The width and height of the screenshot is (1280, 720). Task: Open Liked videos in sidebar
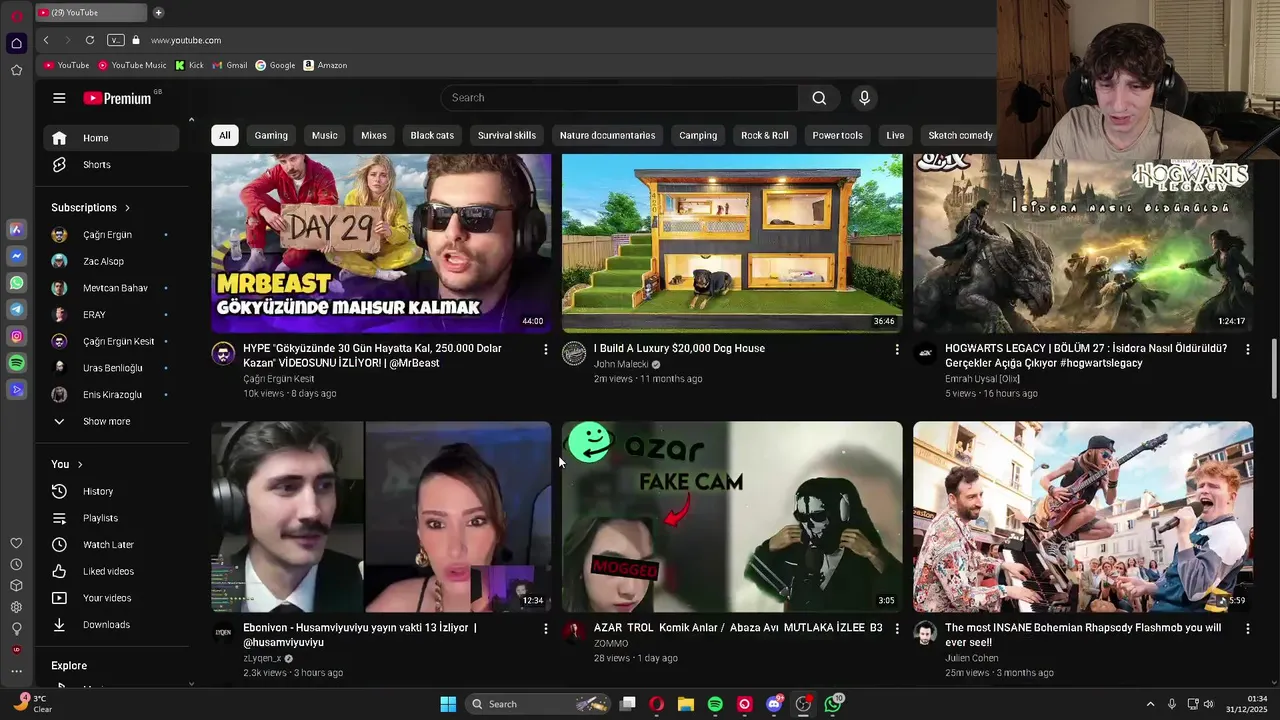click(x=112, y=571)
